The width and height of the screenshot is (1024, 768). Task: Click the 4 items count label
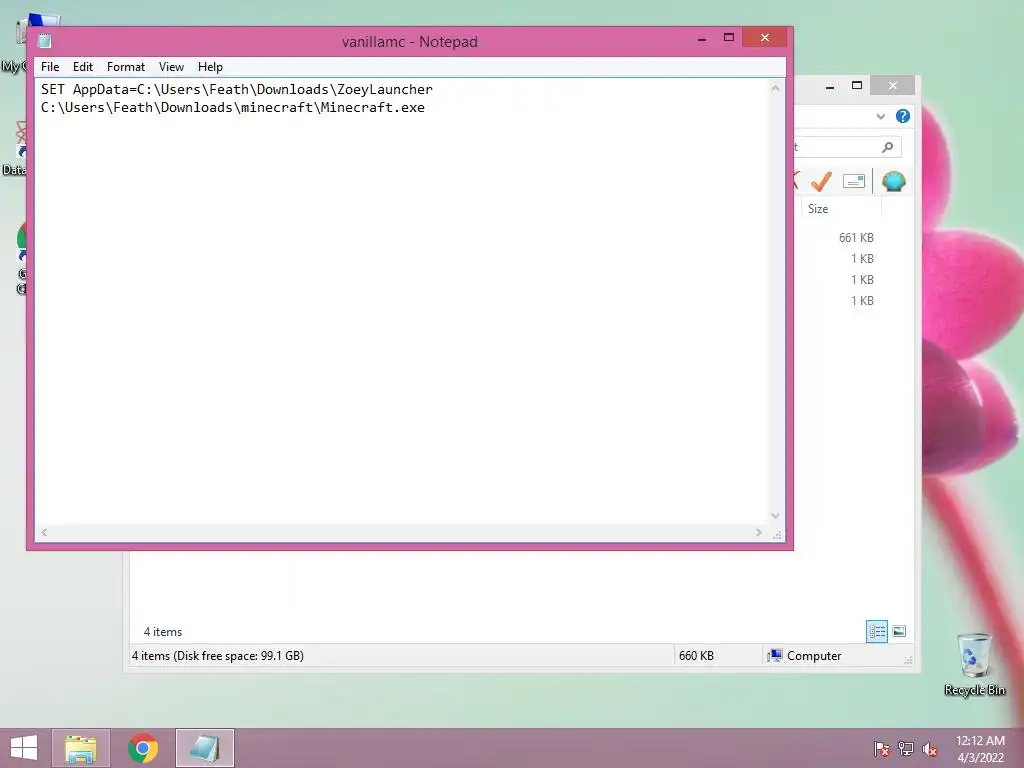[163, 632]
